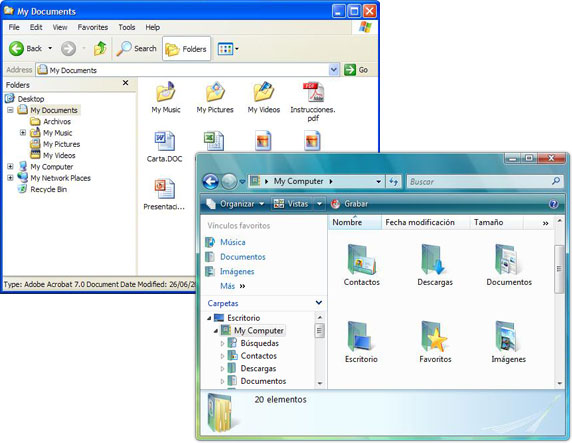The width and height of the screenshot is (572, 443).
Task: Select Escritorio in the Carpetas tree
Action: [243, 317]
